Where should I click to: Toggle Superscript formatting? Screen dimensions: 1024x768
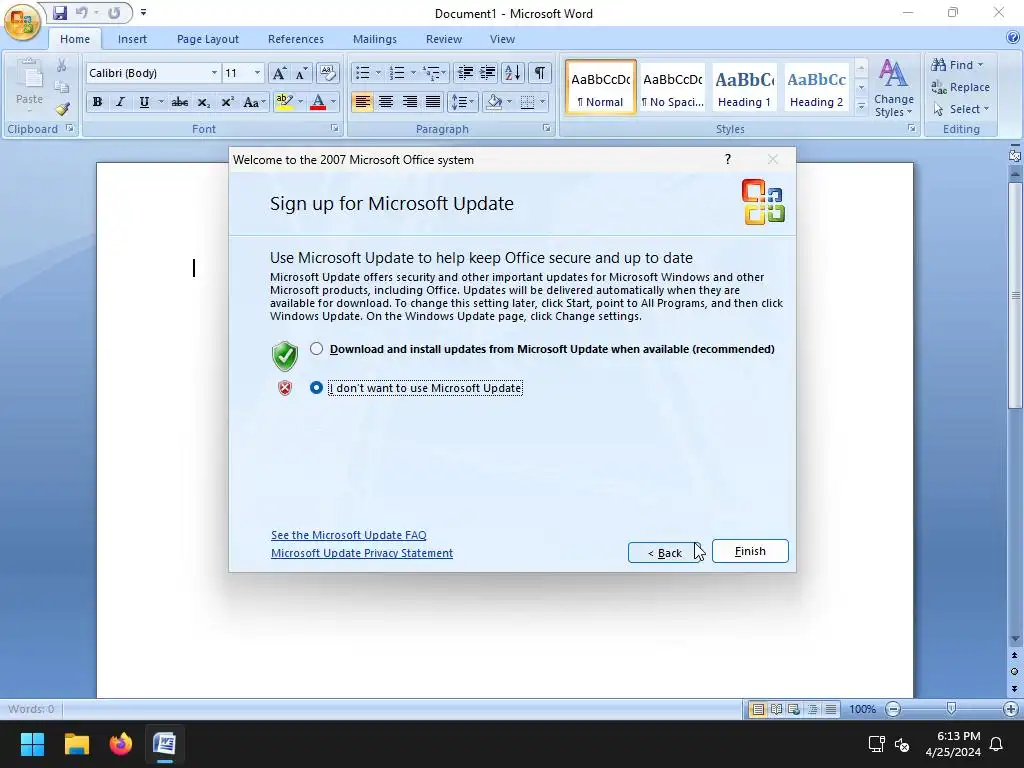[x=227, y=102]
